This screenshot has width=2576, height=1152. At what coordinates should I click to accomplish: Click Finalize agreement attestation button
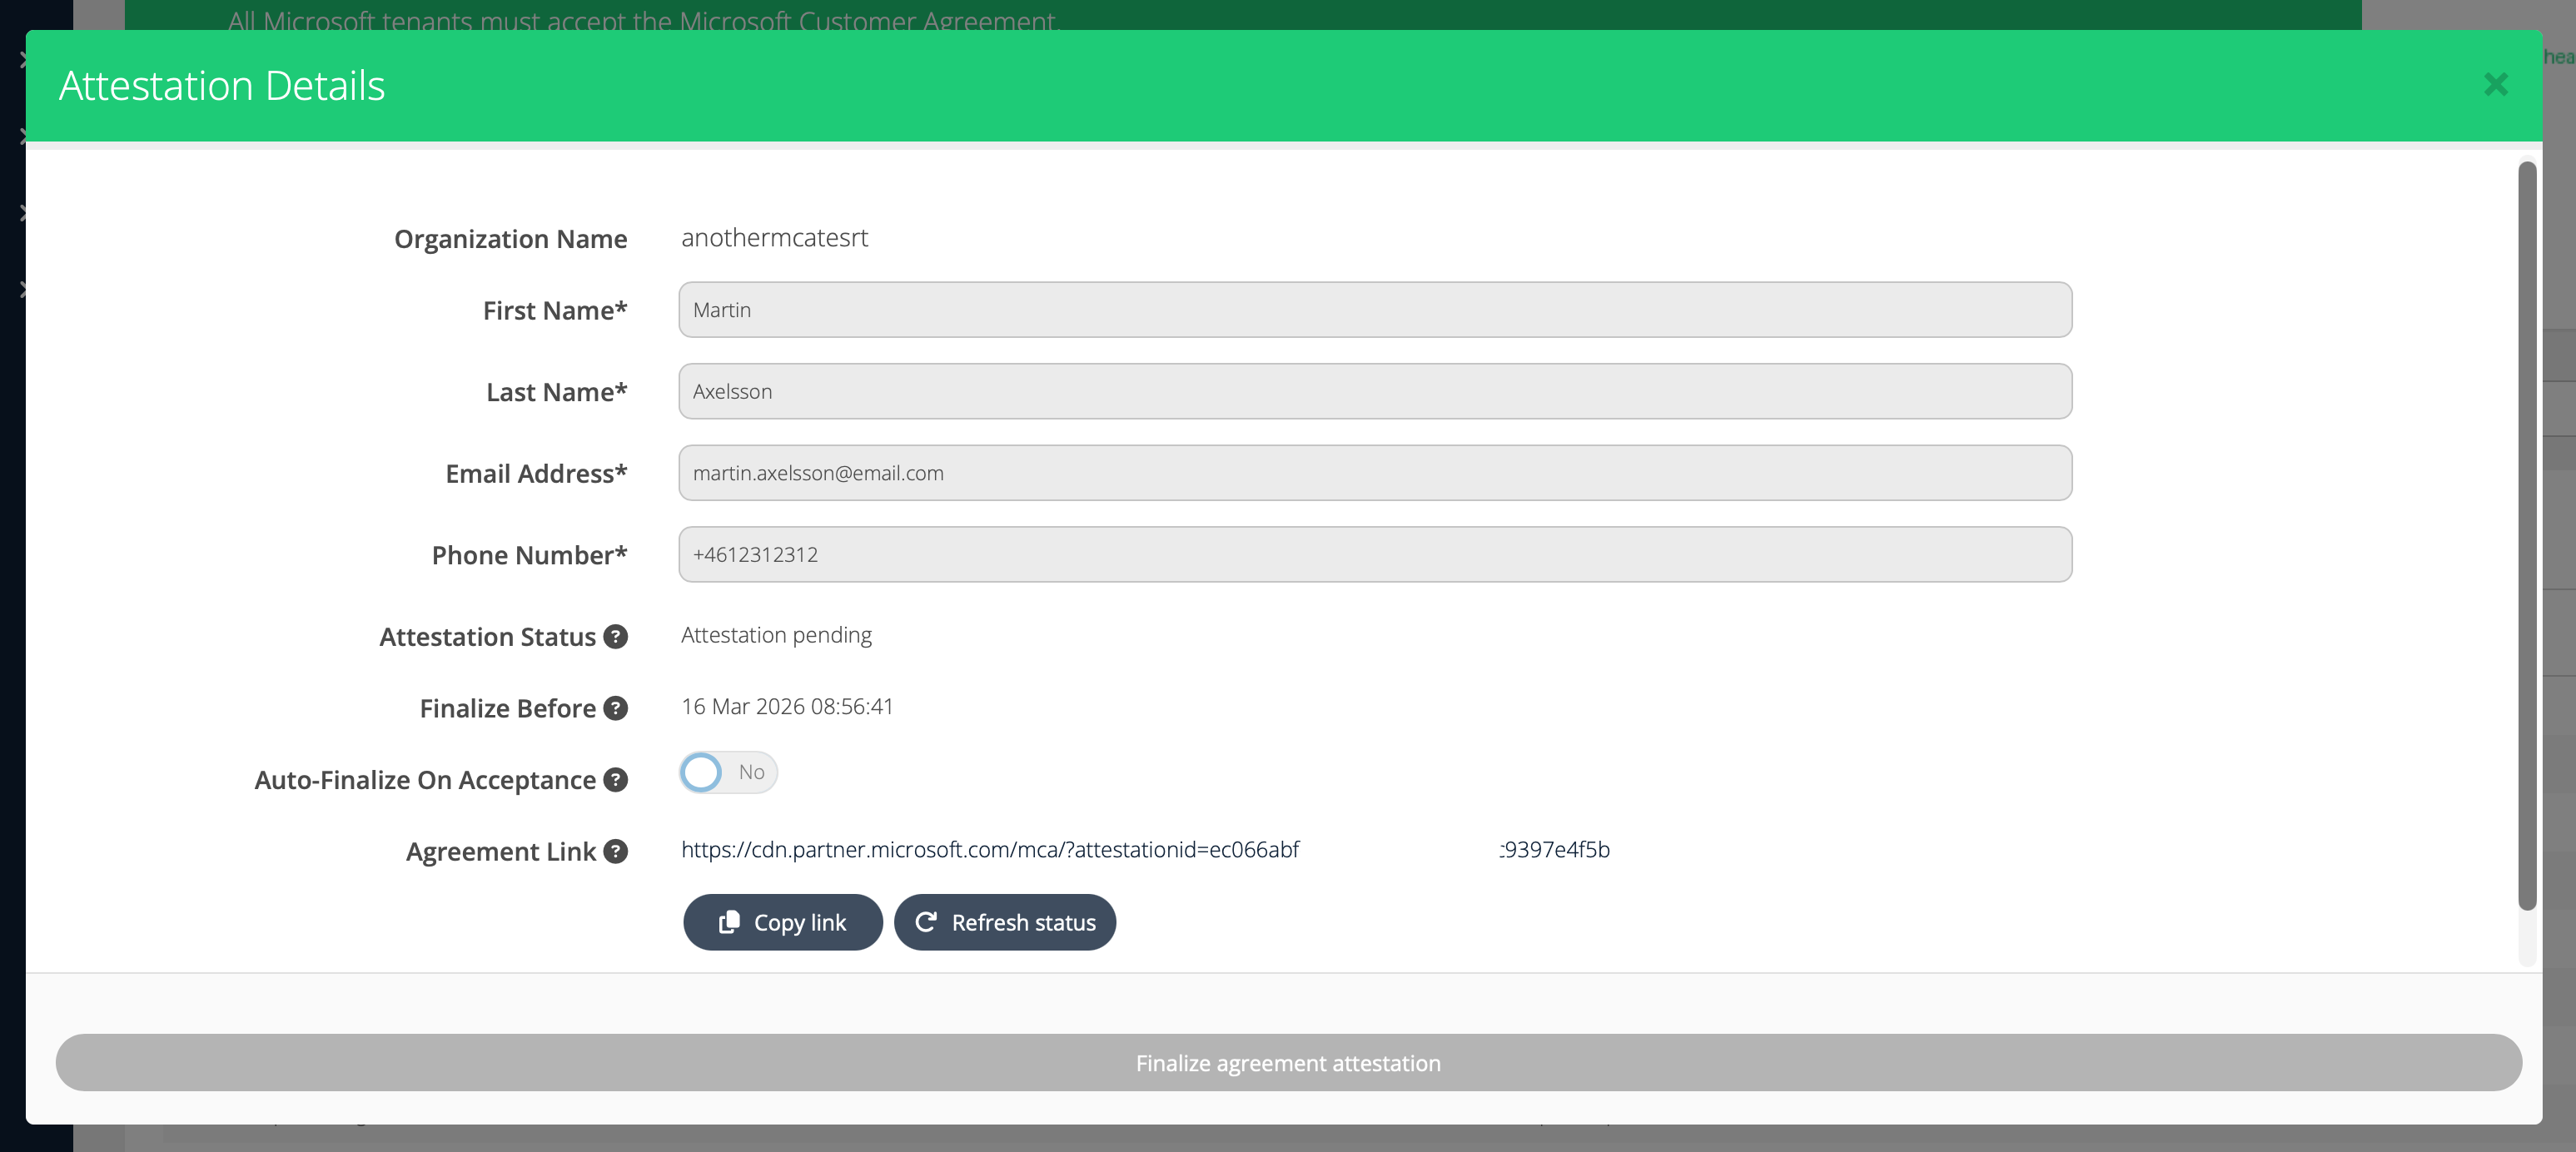pos(1288,1062)
